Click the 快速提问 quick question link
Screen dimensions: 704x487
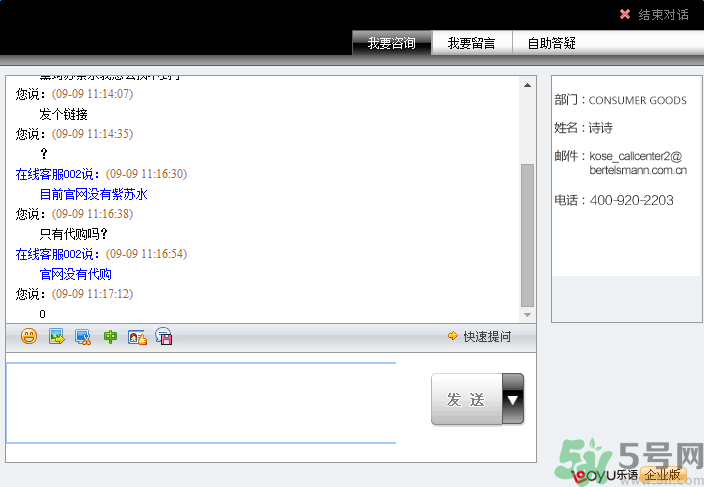487,337
